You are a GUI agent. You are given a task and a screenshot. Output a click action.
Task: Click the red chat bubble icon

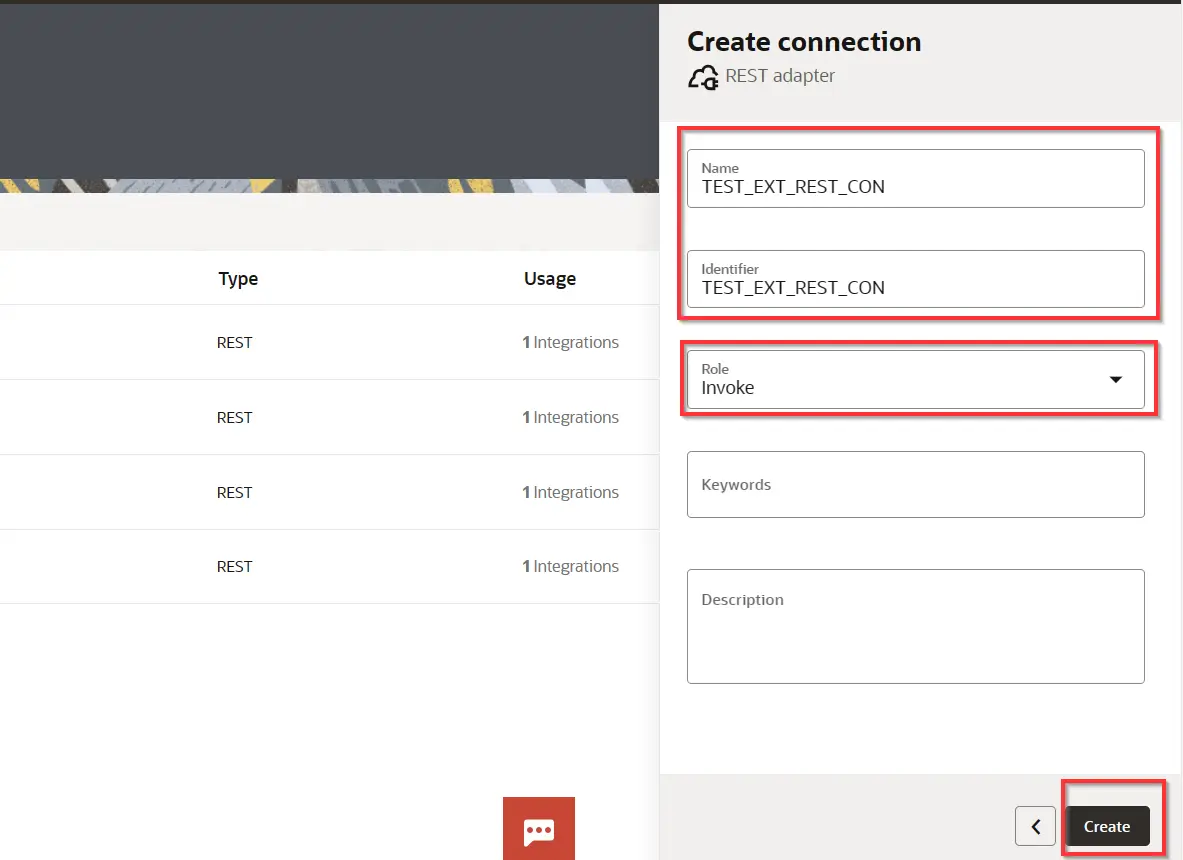(539, 829)
